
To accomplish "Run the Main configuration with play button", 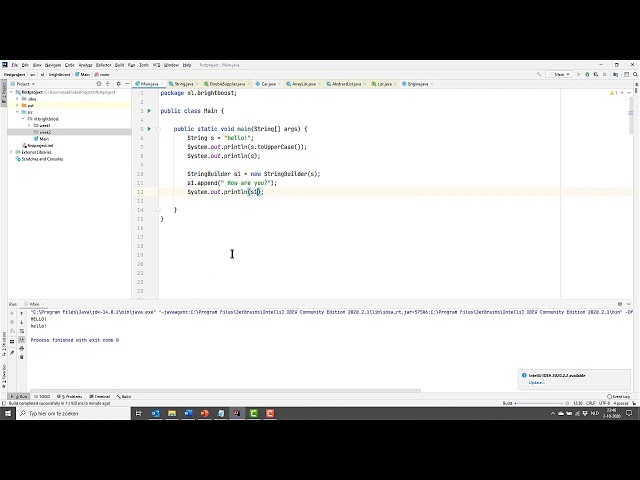I will pos(578,74).
